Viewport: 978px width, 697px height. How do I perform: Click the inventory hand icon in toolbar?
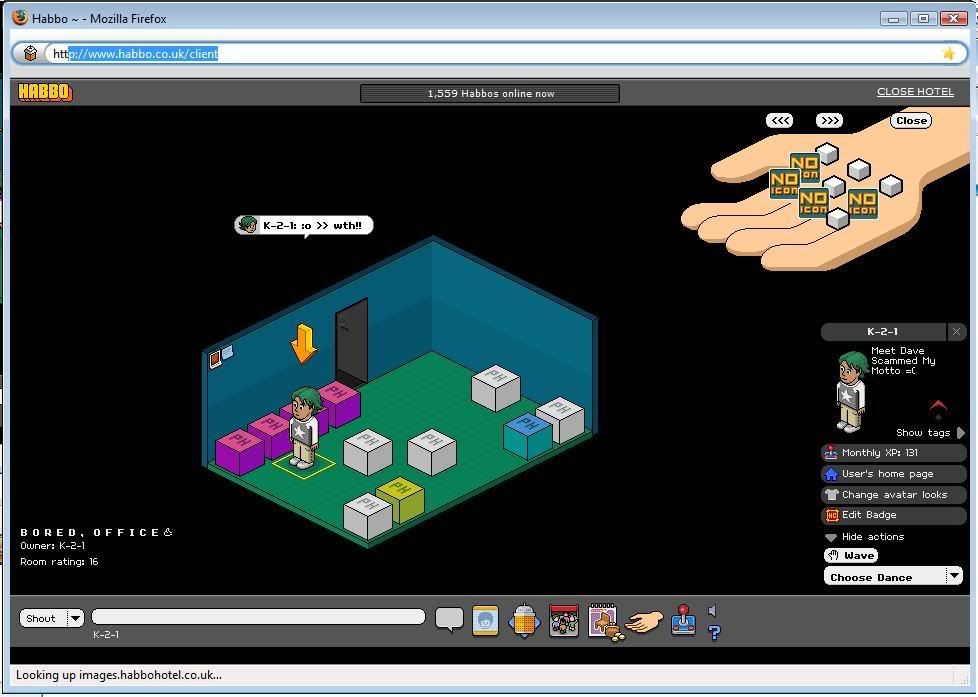click(644, 622)
